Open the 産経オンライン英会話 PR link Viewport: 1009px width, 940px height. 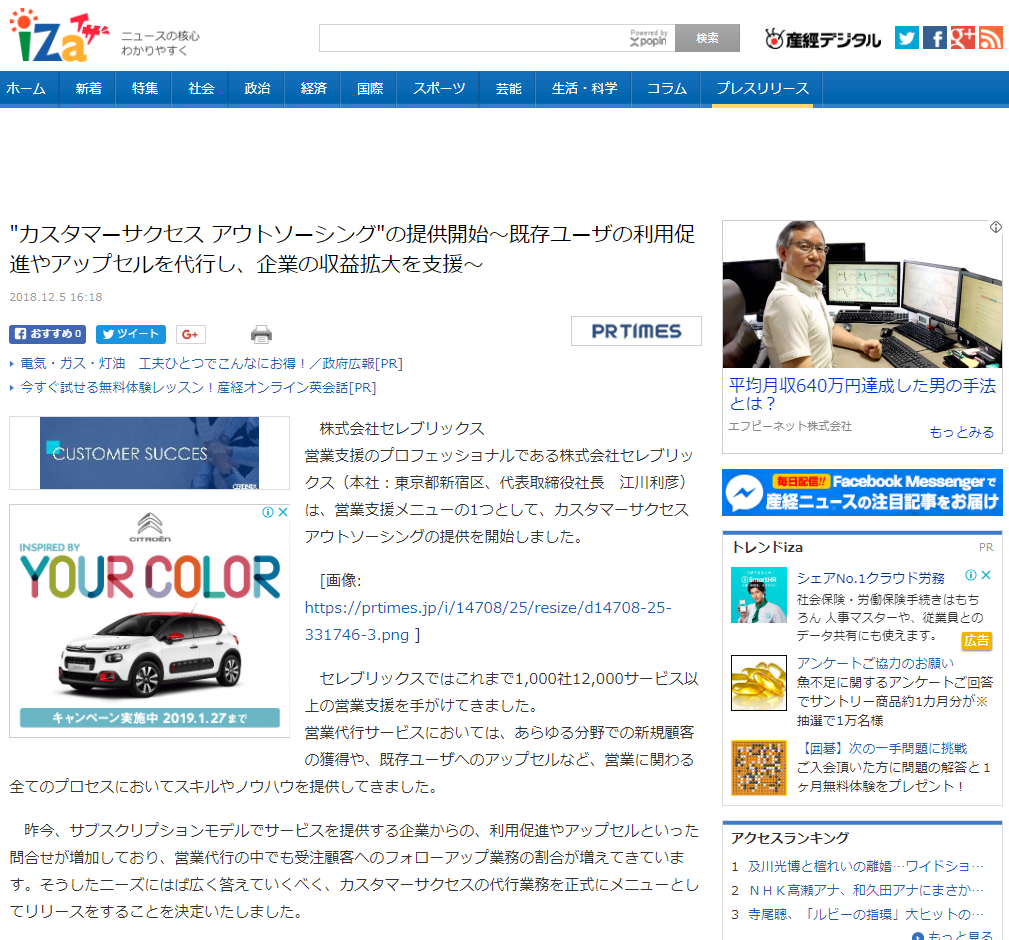pos(198,387)
